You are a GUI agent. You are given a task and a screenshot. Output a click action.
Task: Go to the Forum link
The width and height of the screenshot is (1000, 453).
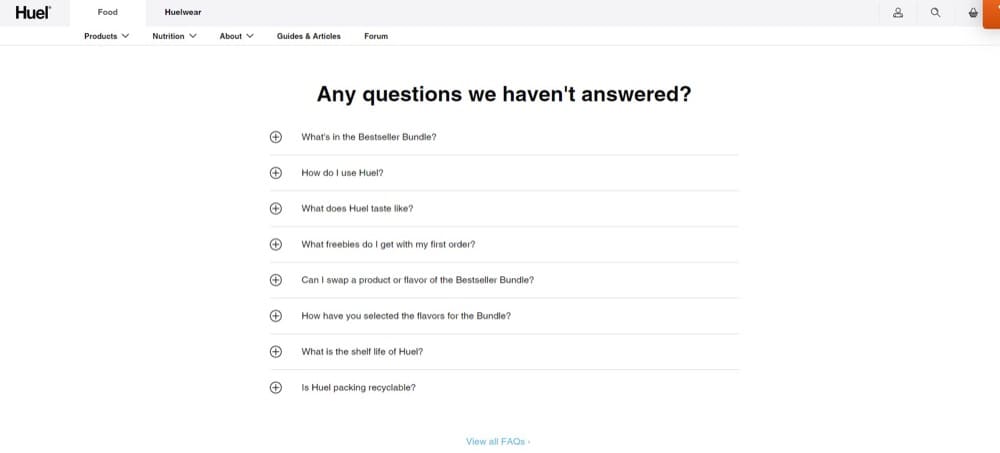coord(376,36)
